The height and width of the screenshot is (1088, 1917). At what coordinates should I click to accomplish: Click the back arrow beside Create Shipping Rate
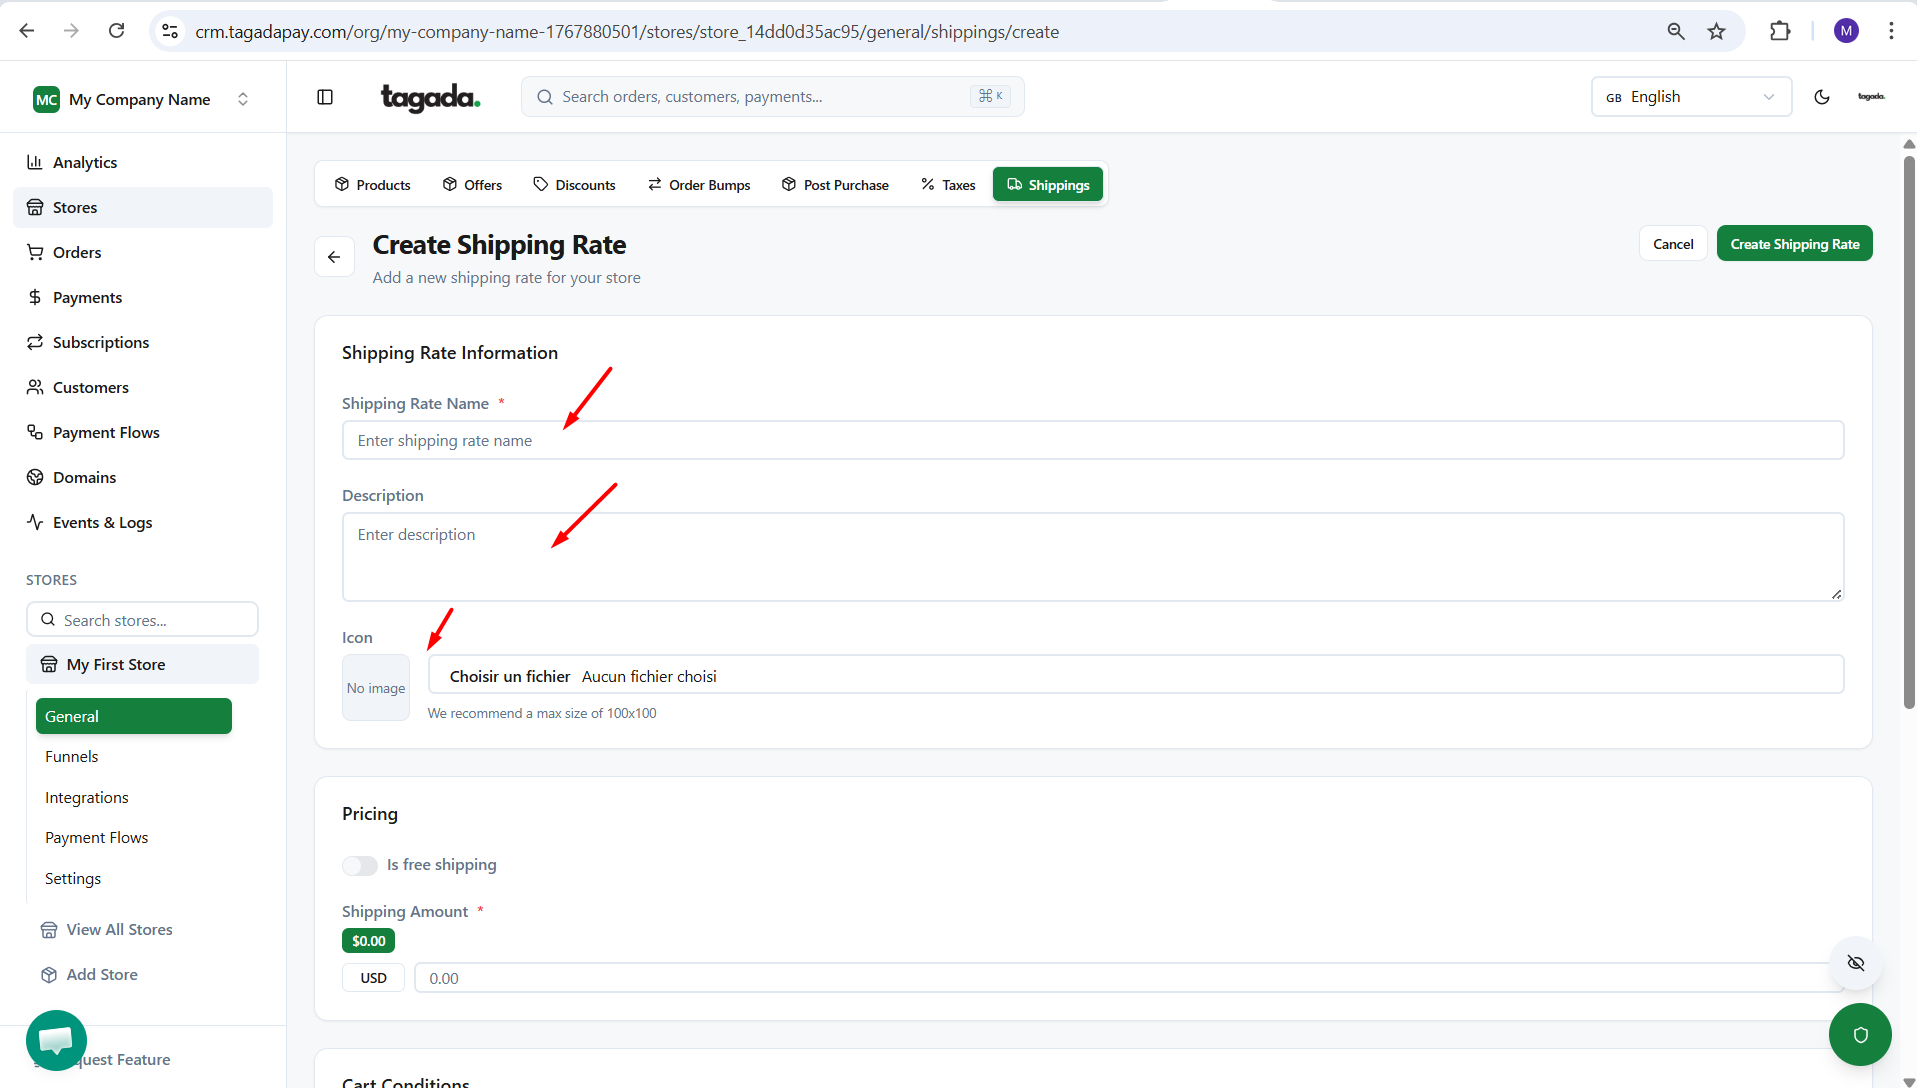coord(334,257)
